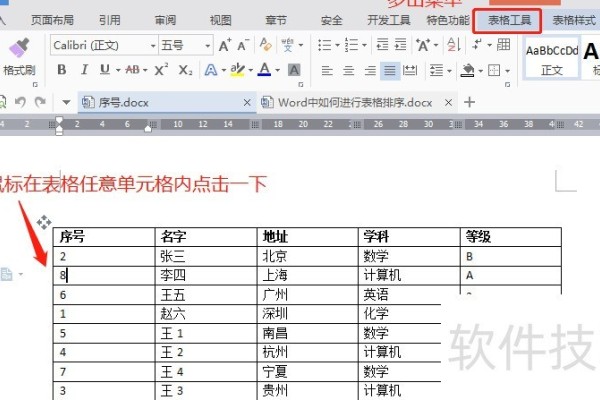
Task: Toggle underline formatting
Action: pos(104,70)
